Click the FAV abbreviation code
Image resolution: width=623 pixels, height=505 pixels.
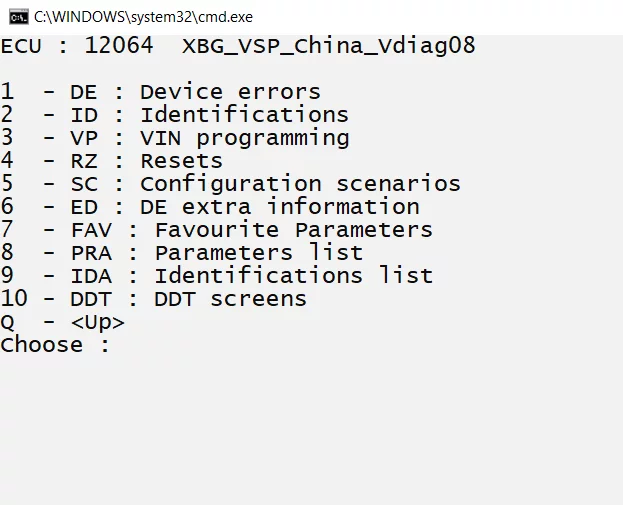(91, 230)
